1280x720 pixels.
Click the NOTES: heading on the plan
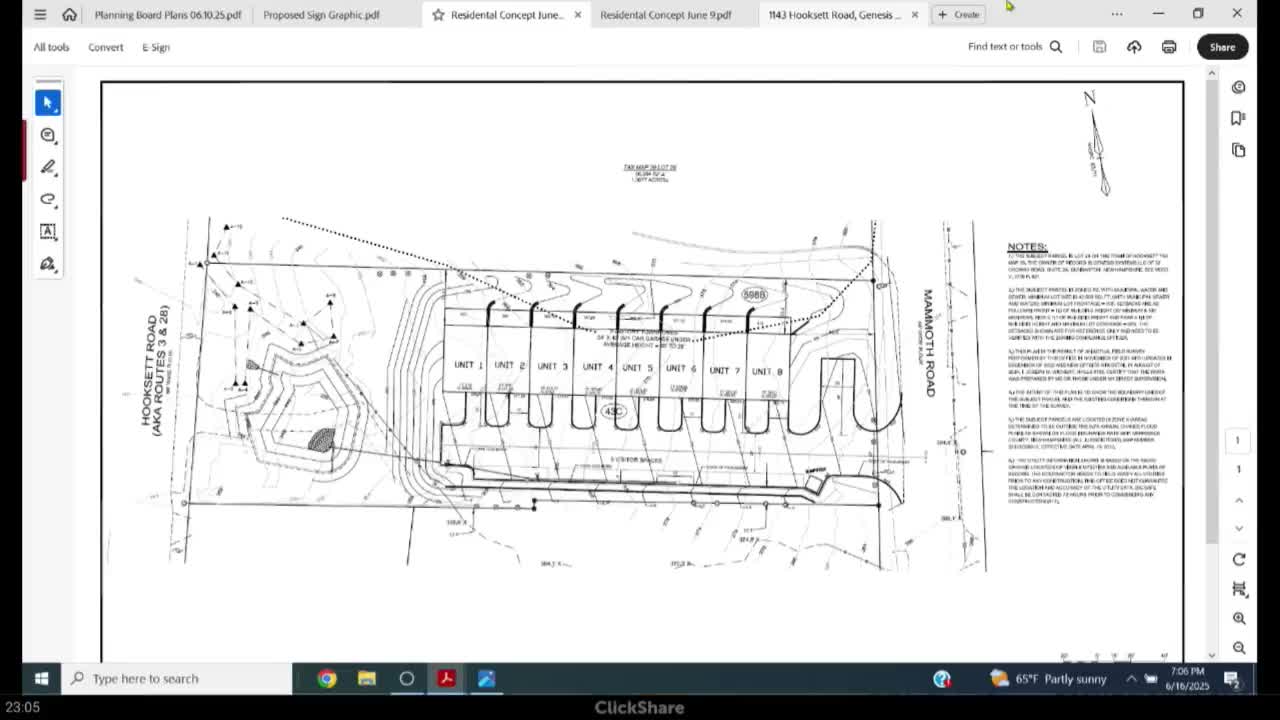pos(1027,246)
